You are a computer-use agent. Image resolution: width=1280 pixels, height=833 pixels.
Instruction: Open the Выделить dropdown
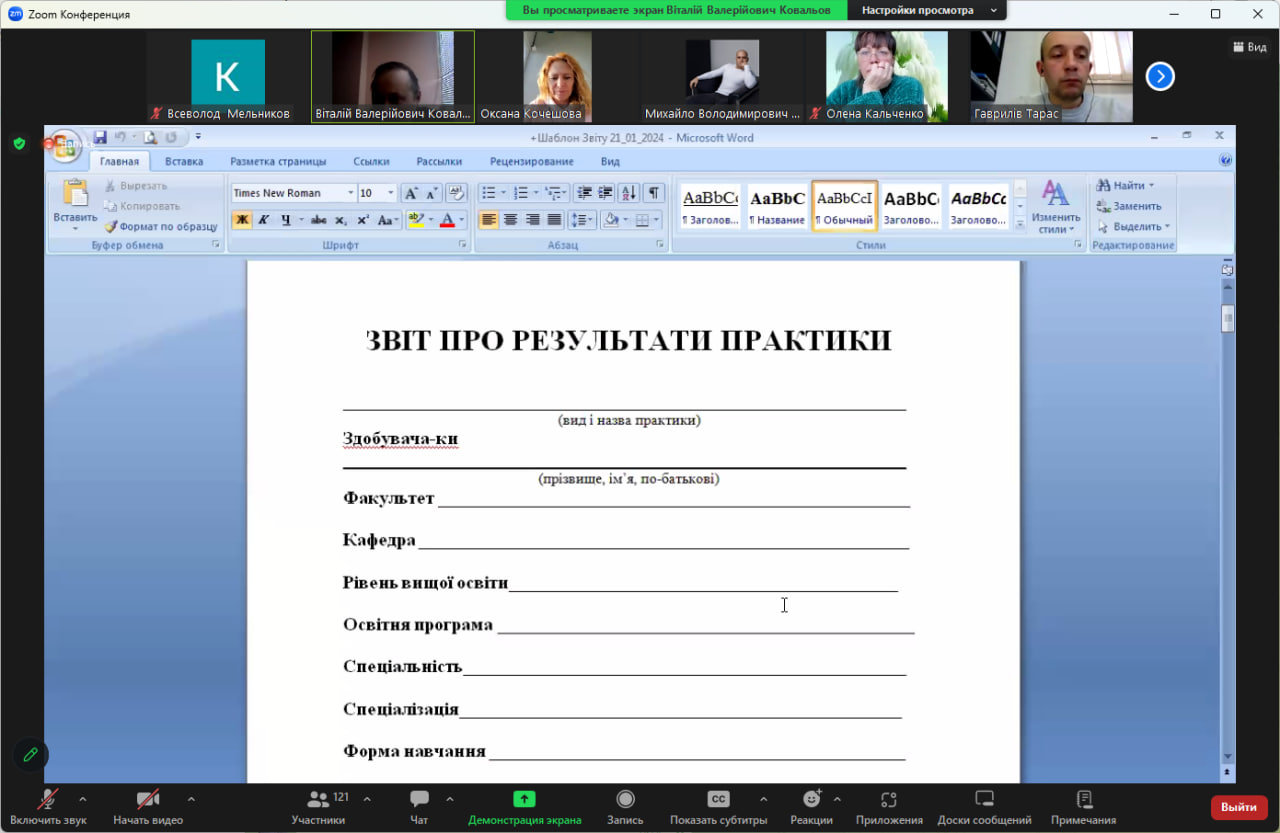(1134, 227)
